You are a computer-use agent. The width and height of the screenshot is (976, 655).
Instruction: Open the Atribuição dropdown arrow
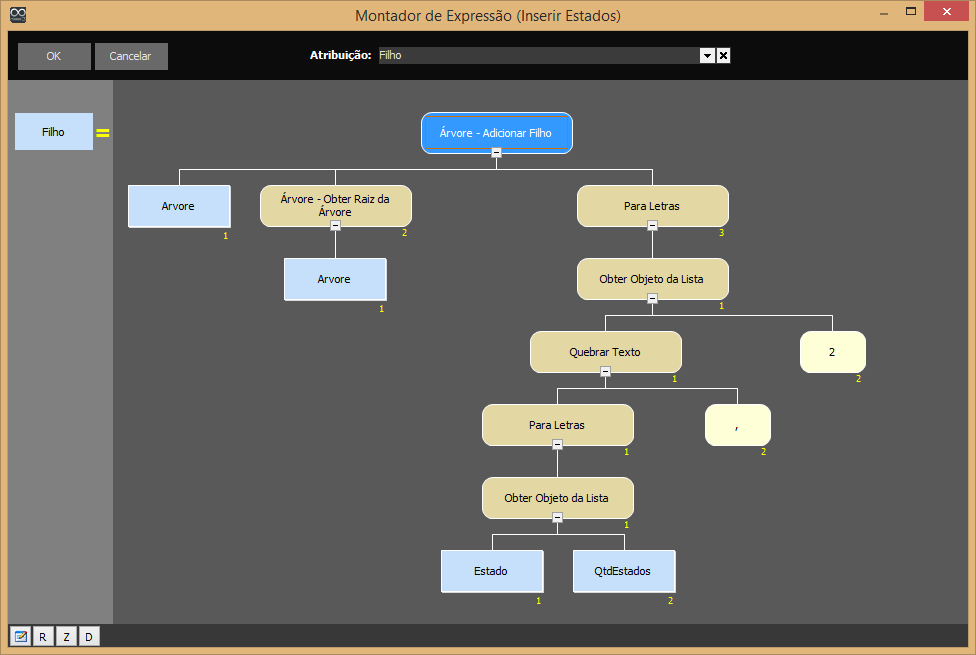tap(707, 56)
